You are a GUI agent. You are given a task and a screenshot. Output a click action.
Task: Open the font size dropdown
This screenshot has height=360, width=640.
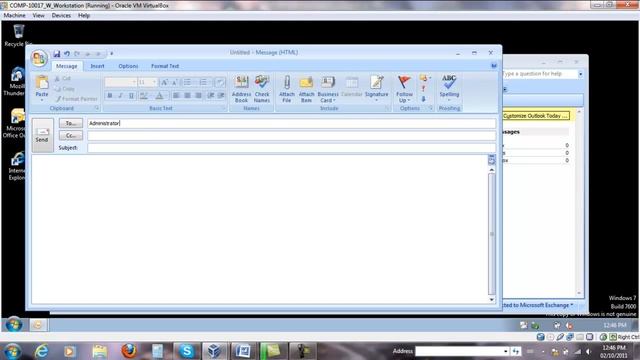(x=154, y=82)
